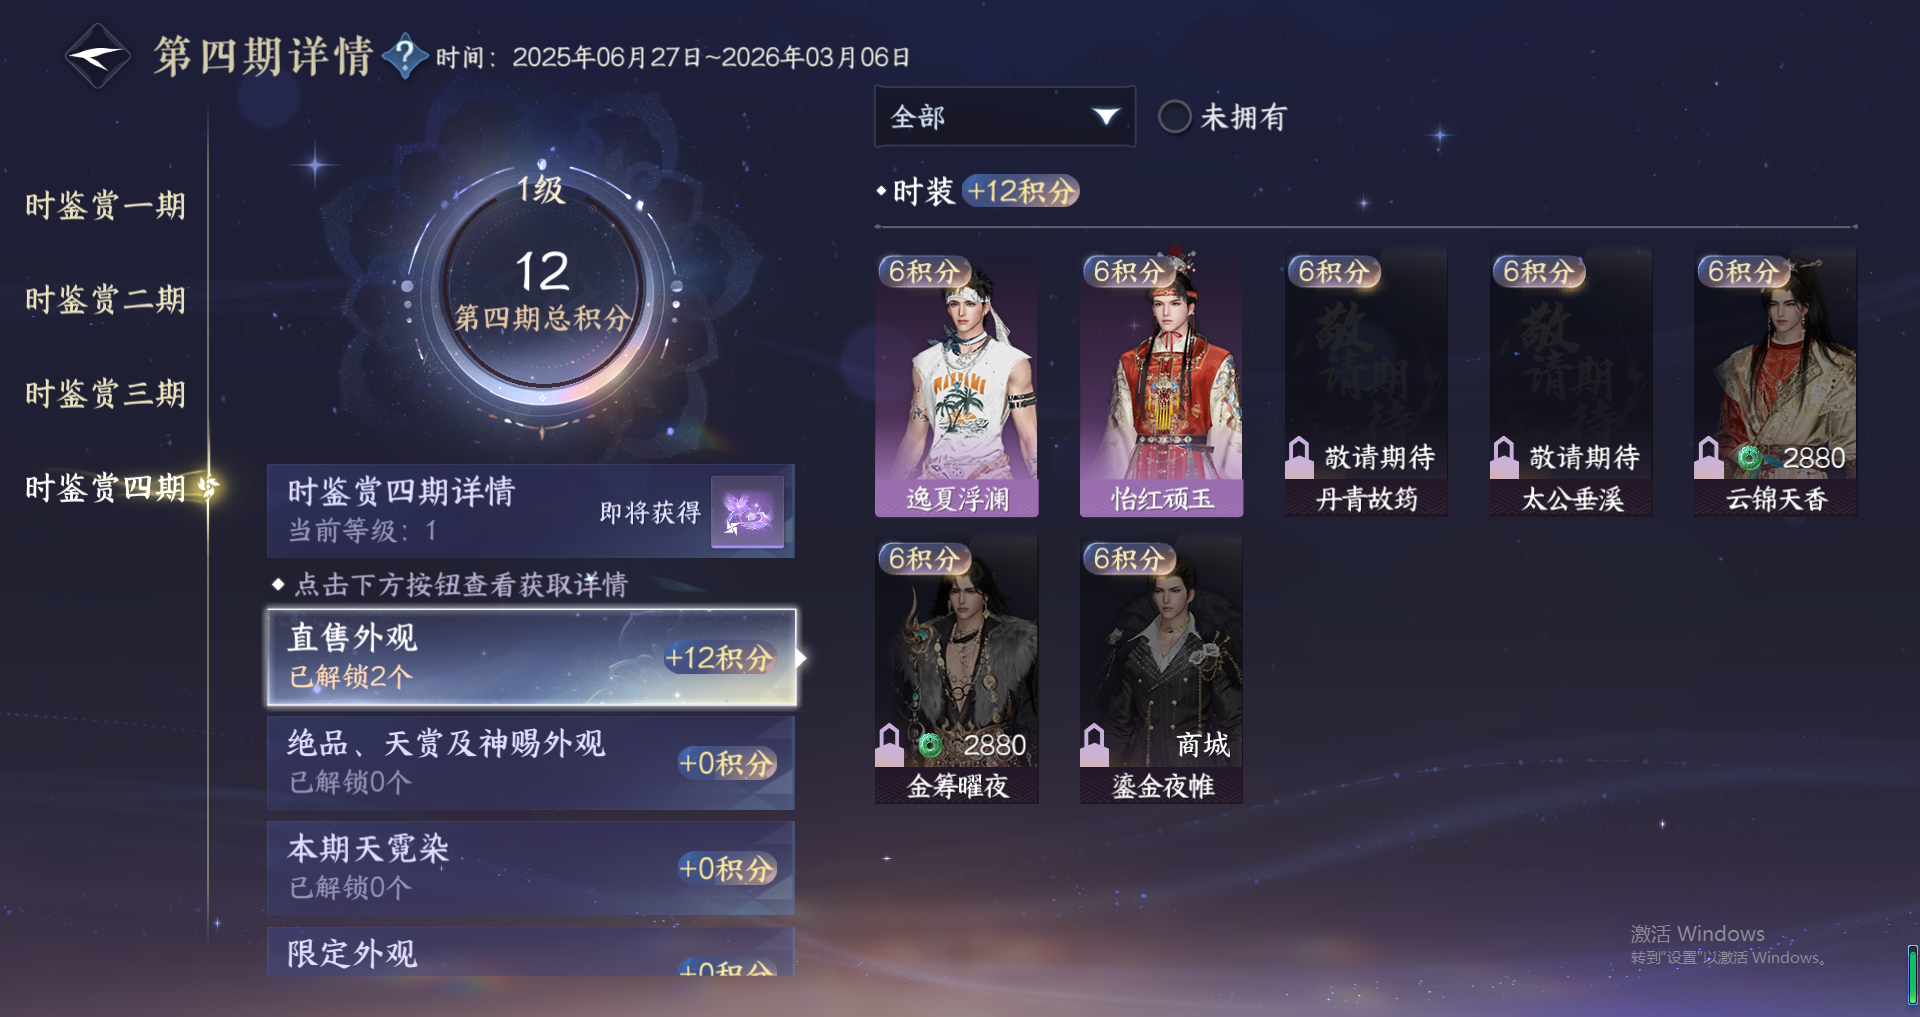The image size is (1920, 1017).
Task: Click the 即将获得 purple reward item icon
Action: pyautogui.click(x=747, y=511)
